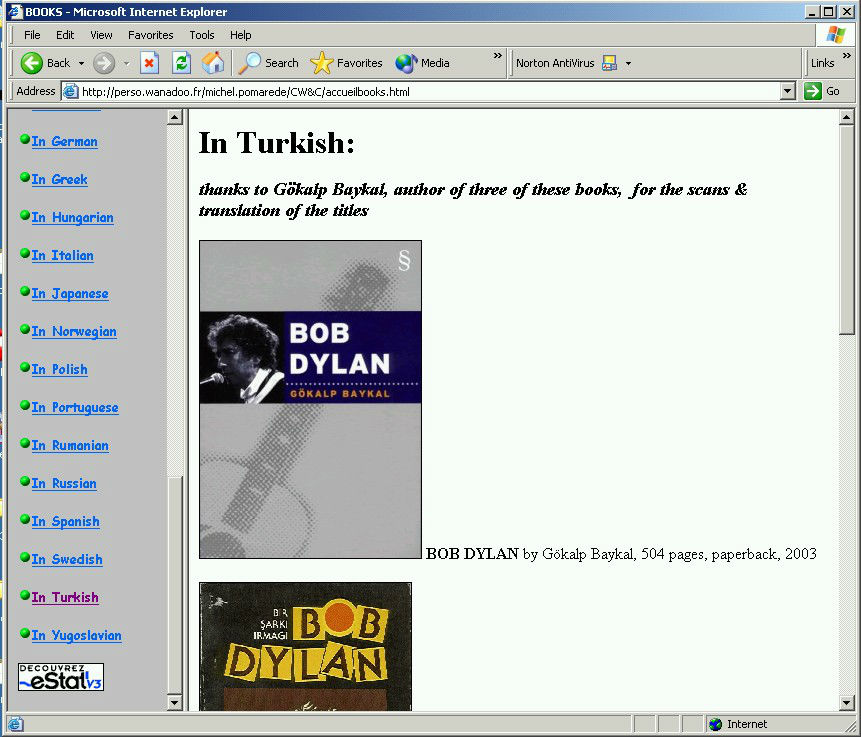Open the Address bar dropdown list

pos(788,91)
